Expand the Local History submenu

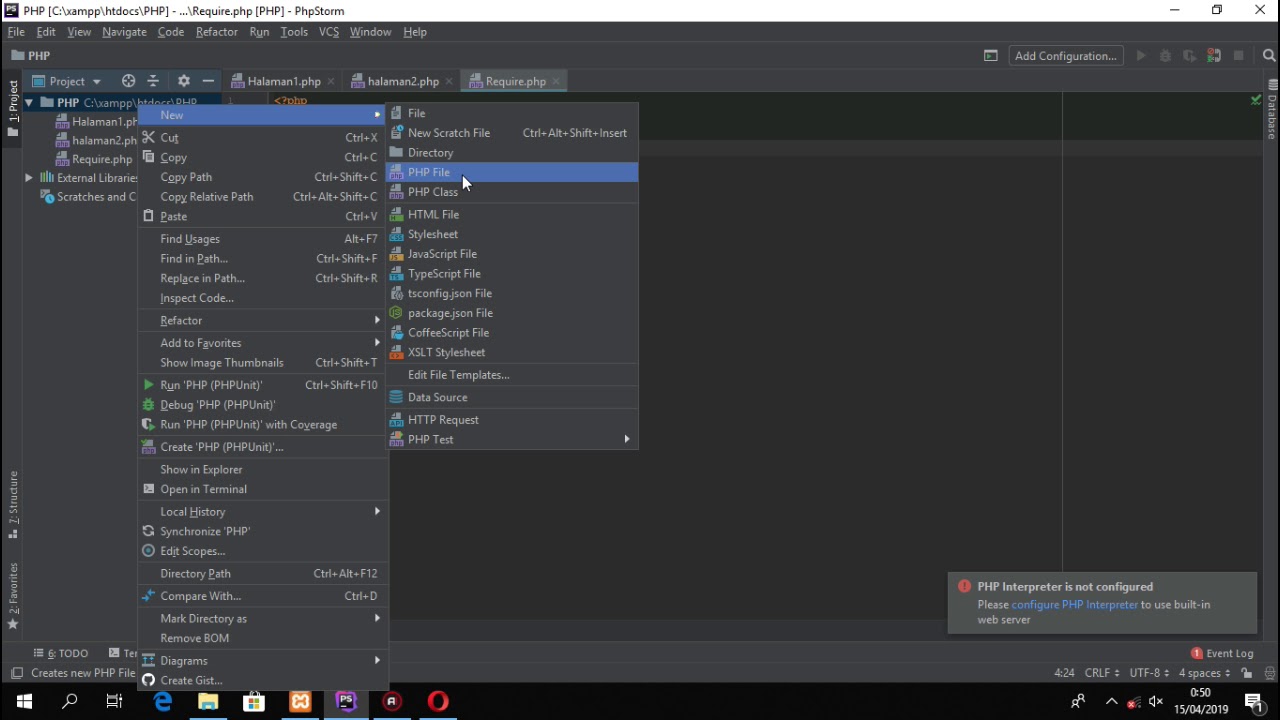pyautogui.click(x=263, y=511)
